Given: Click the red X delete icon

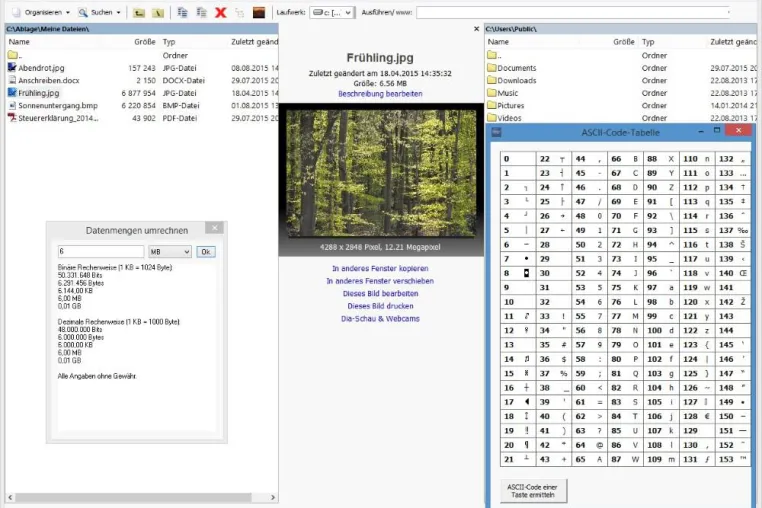Looking at the screenshot, I should 221,13.
